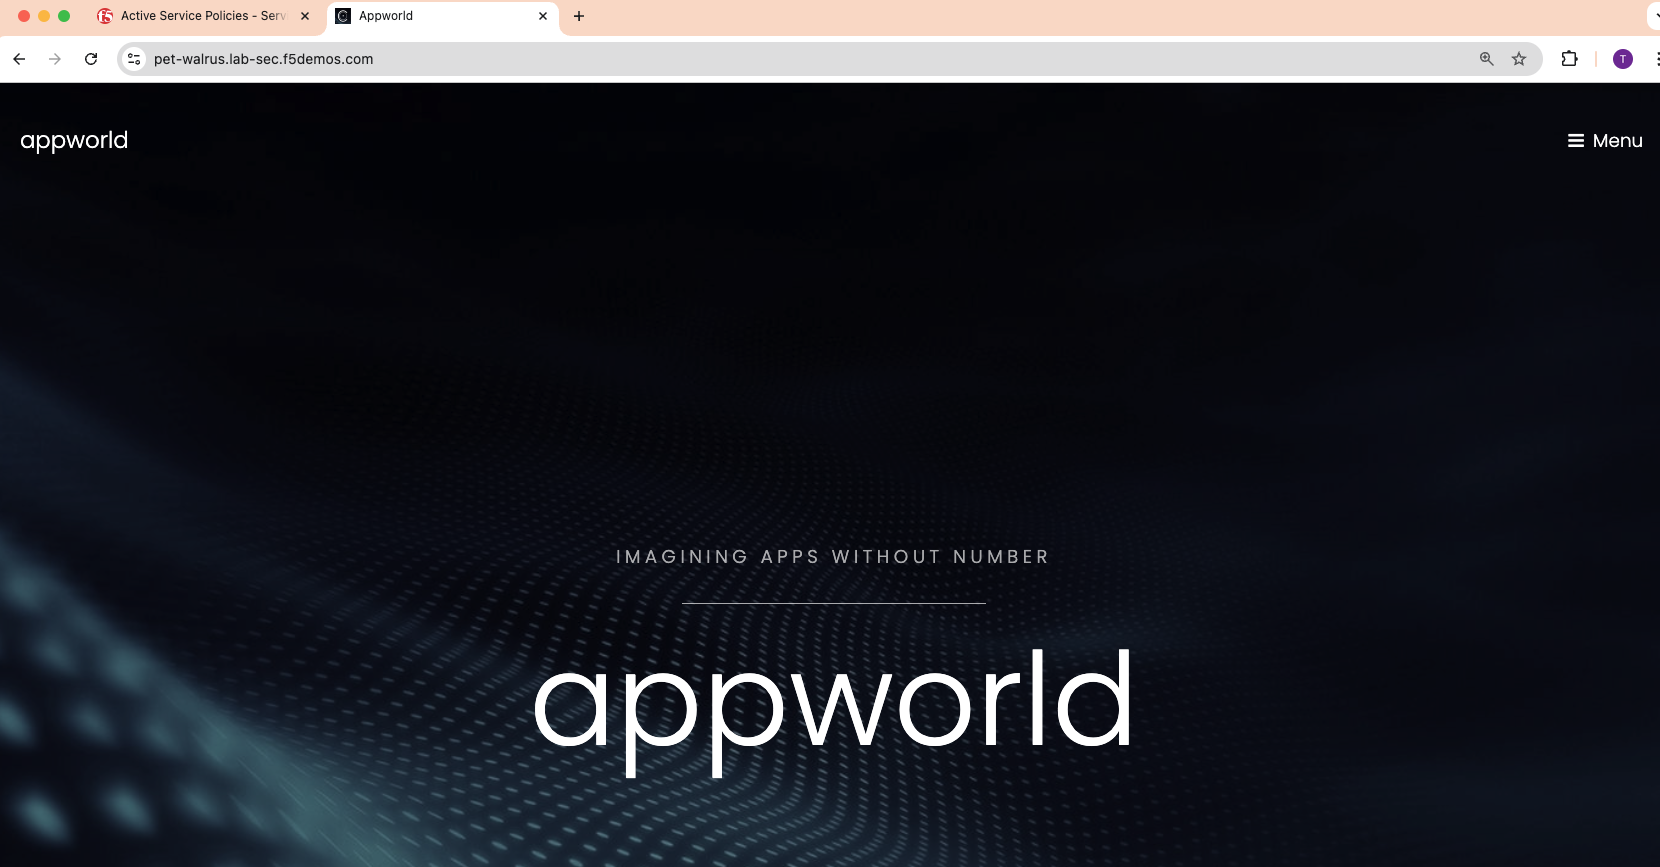
Task: Open the Chrome profile avatar
Action: (x=1623, y=59)
